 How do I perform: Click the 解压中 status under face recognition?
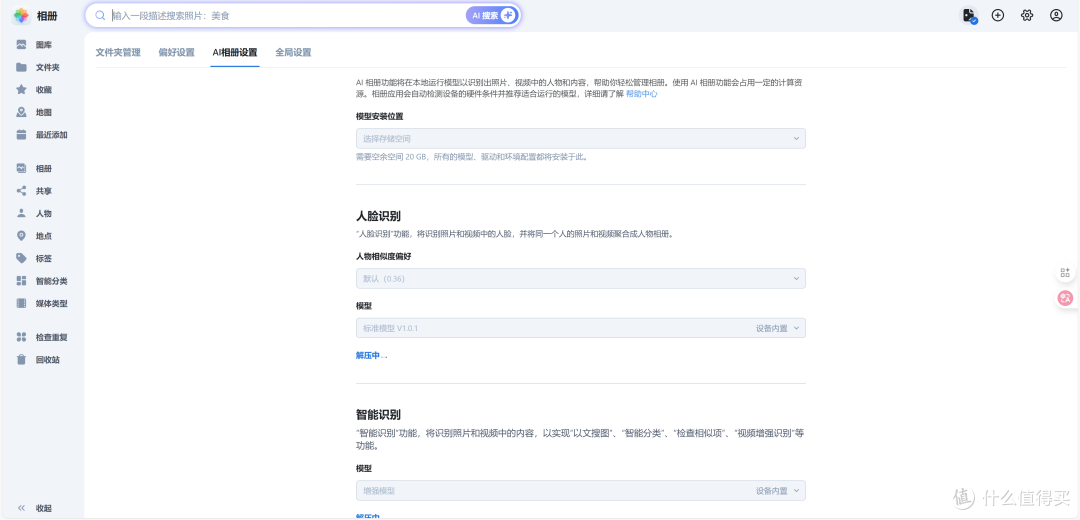371,355
